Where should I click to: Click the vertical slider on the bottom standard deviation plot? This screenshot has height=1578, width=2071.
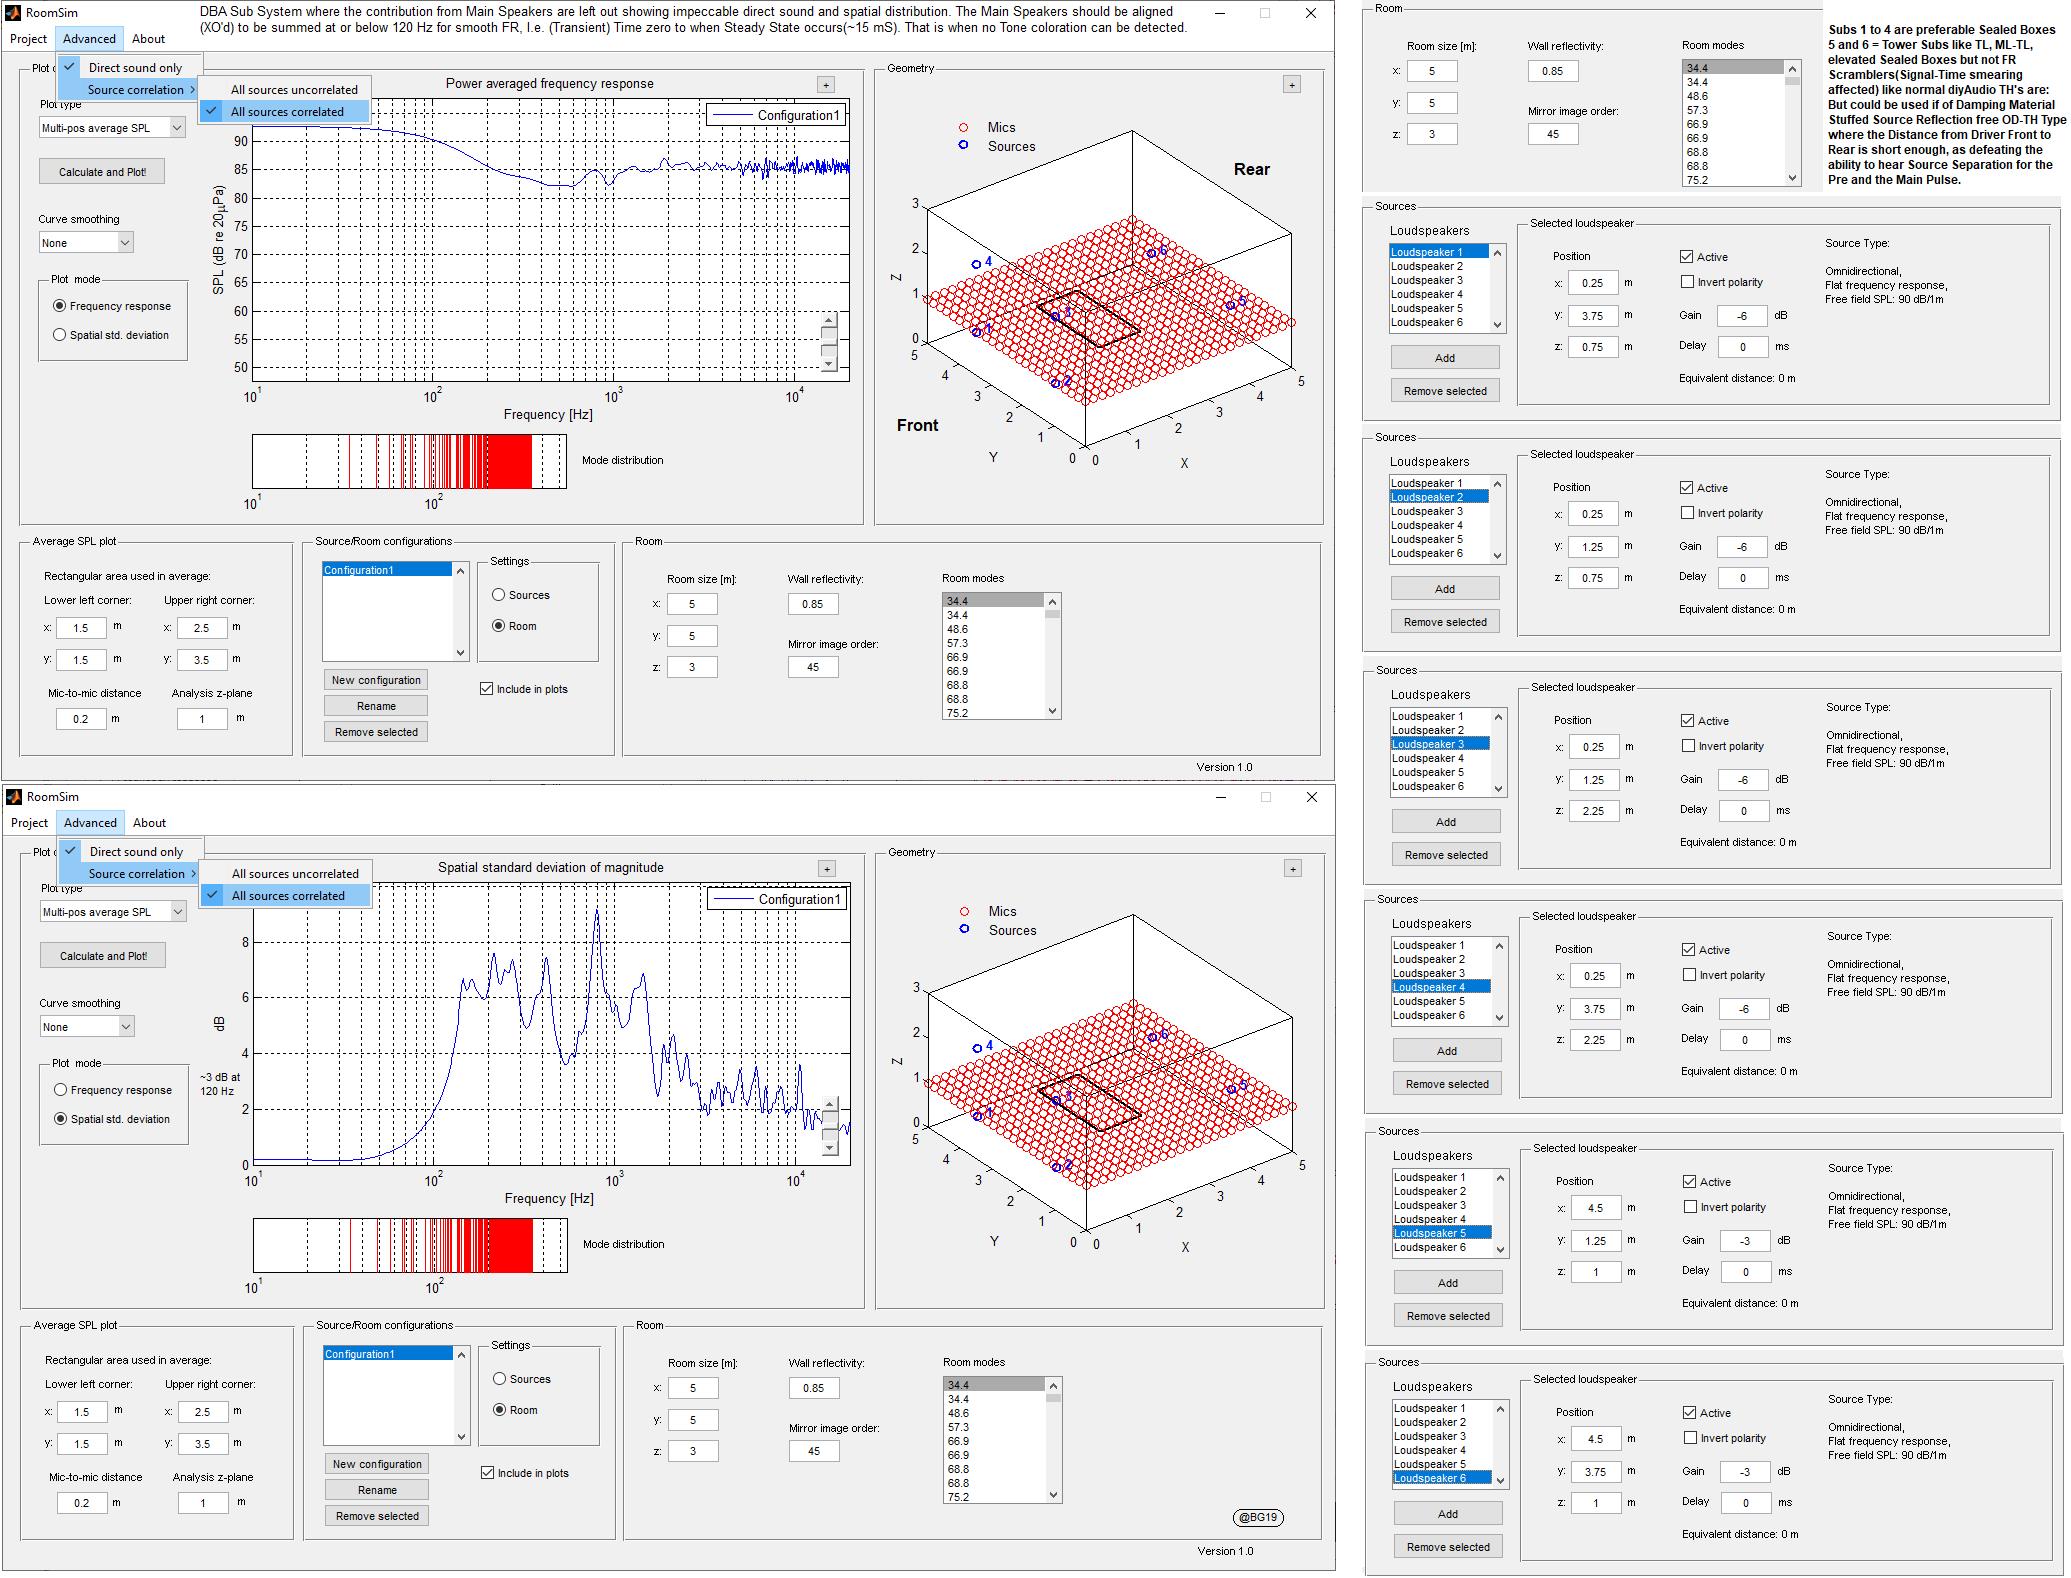[830, 1126]
